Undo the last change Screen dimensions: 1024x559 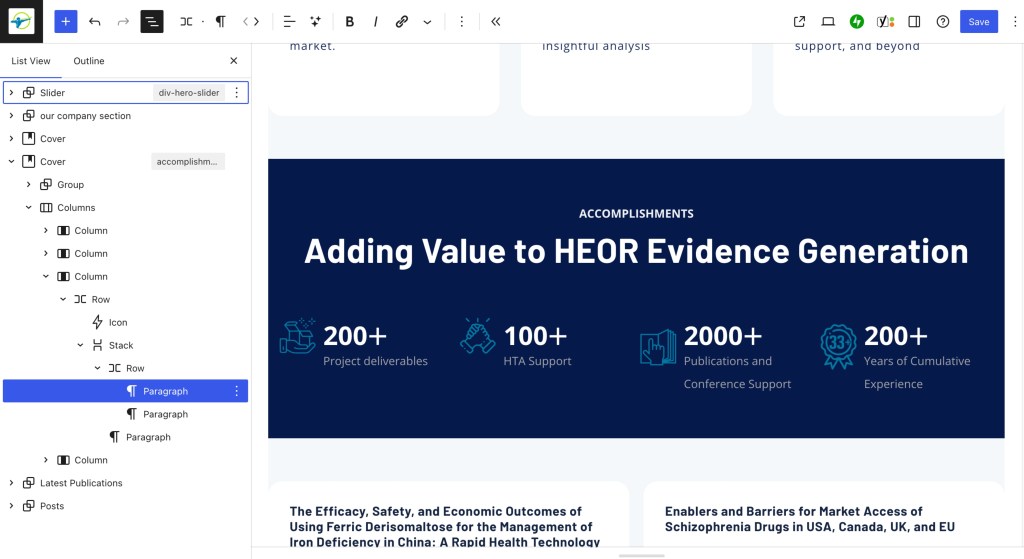pyautogui.click(x=94, y=21)
